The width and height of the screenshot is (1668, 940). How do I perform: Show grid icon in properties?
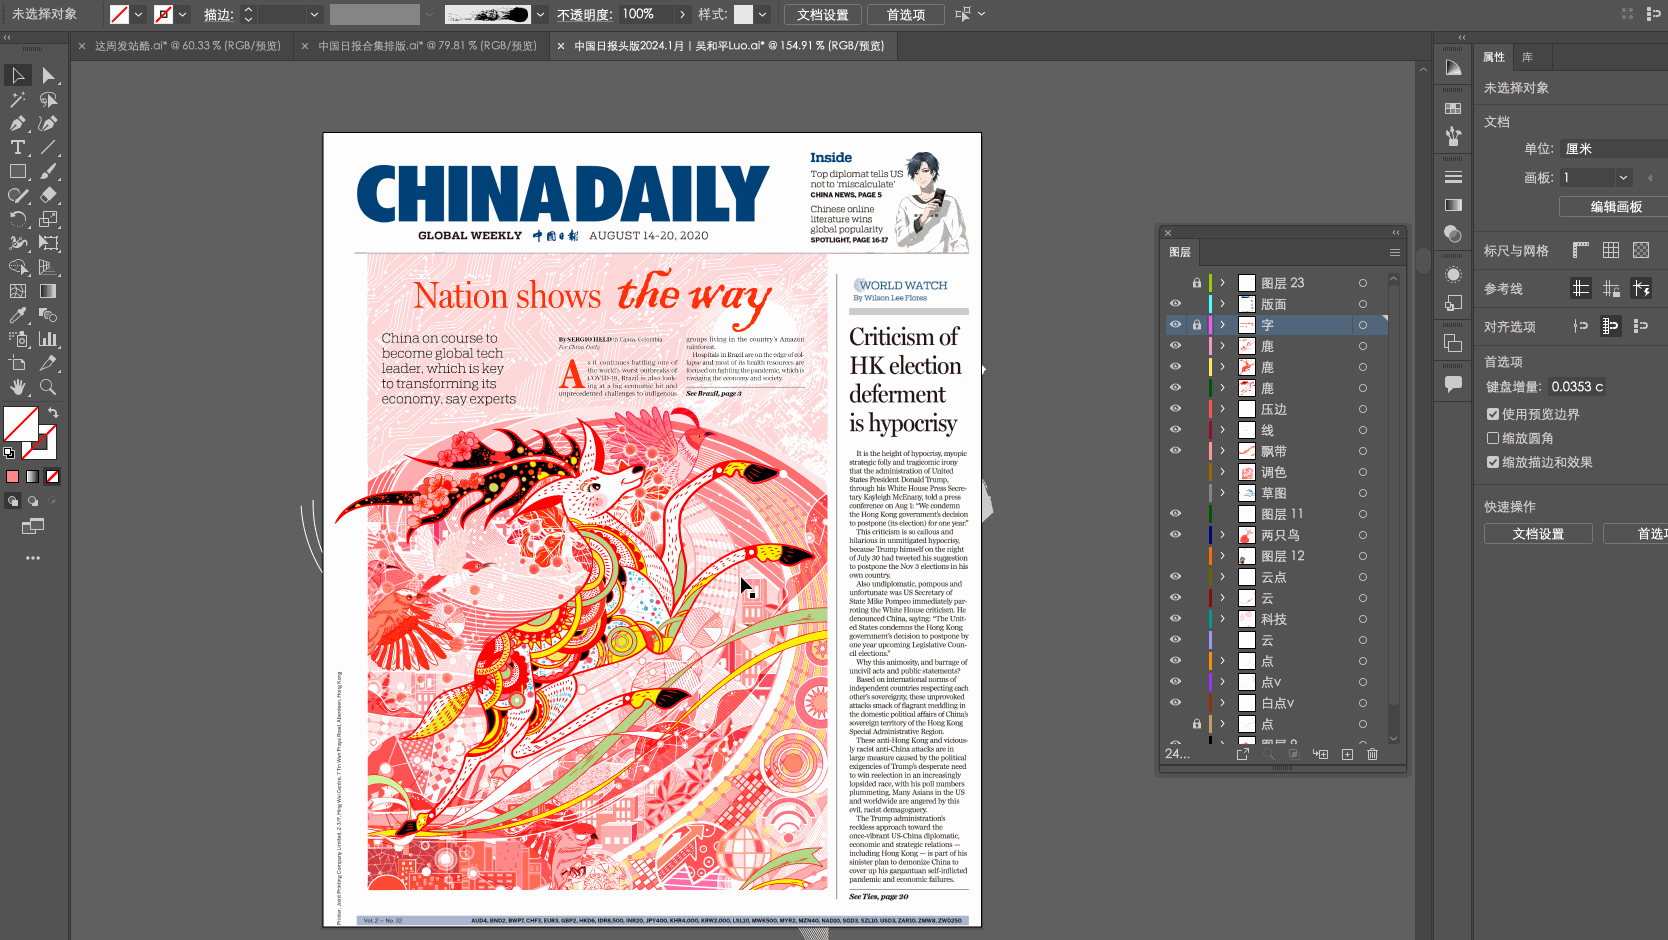pos(1611,250)
